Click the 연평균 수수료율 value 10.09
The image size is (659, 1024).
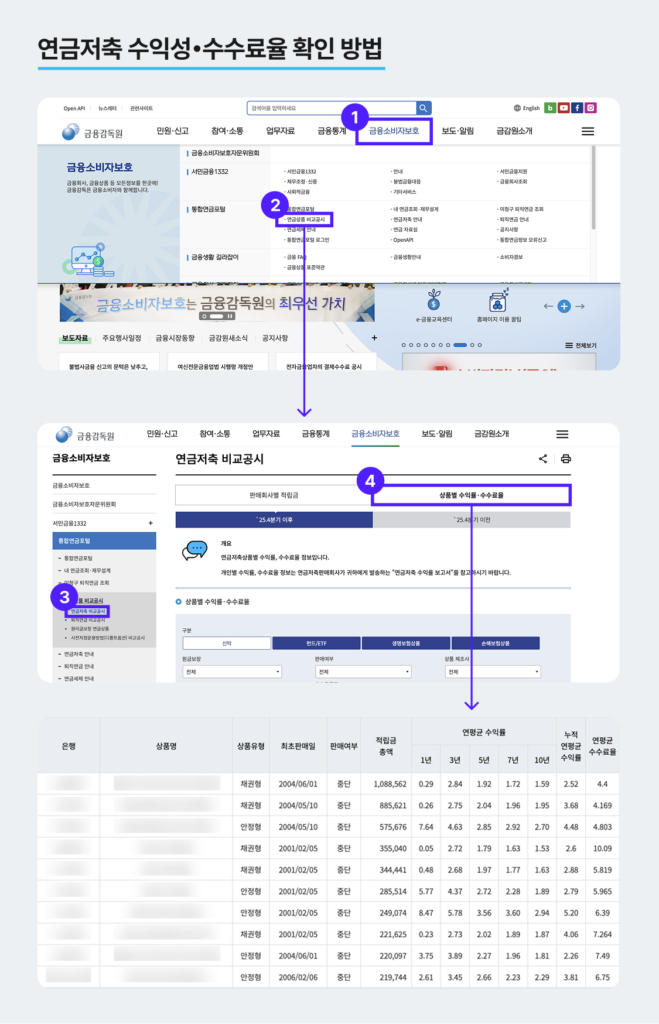pos(602,848)
